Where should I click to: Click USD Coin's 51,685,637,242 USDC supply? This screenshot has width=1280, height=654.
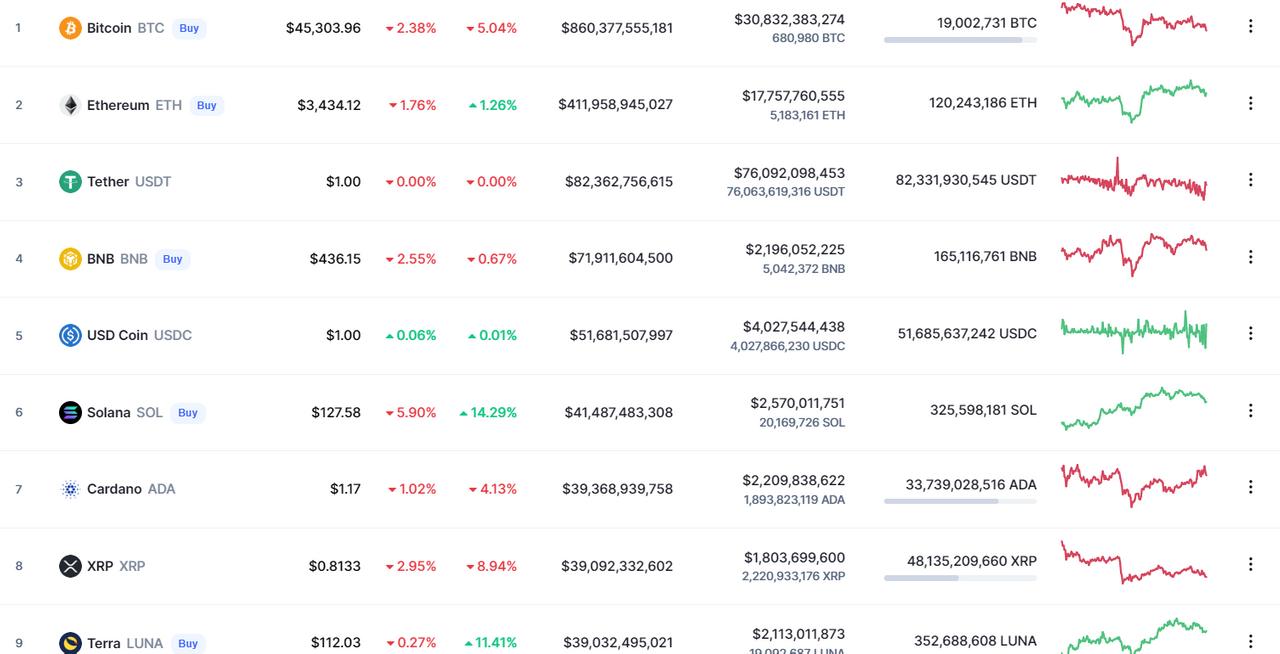967,333
